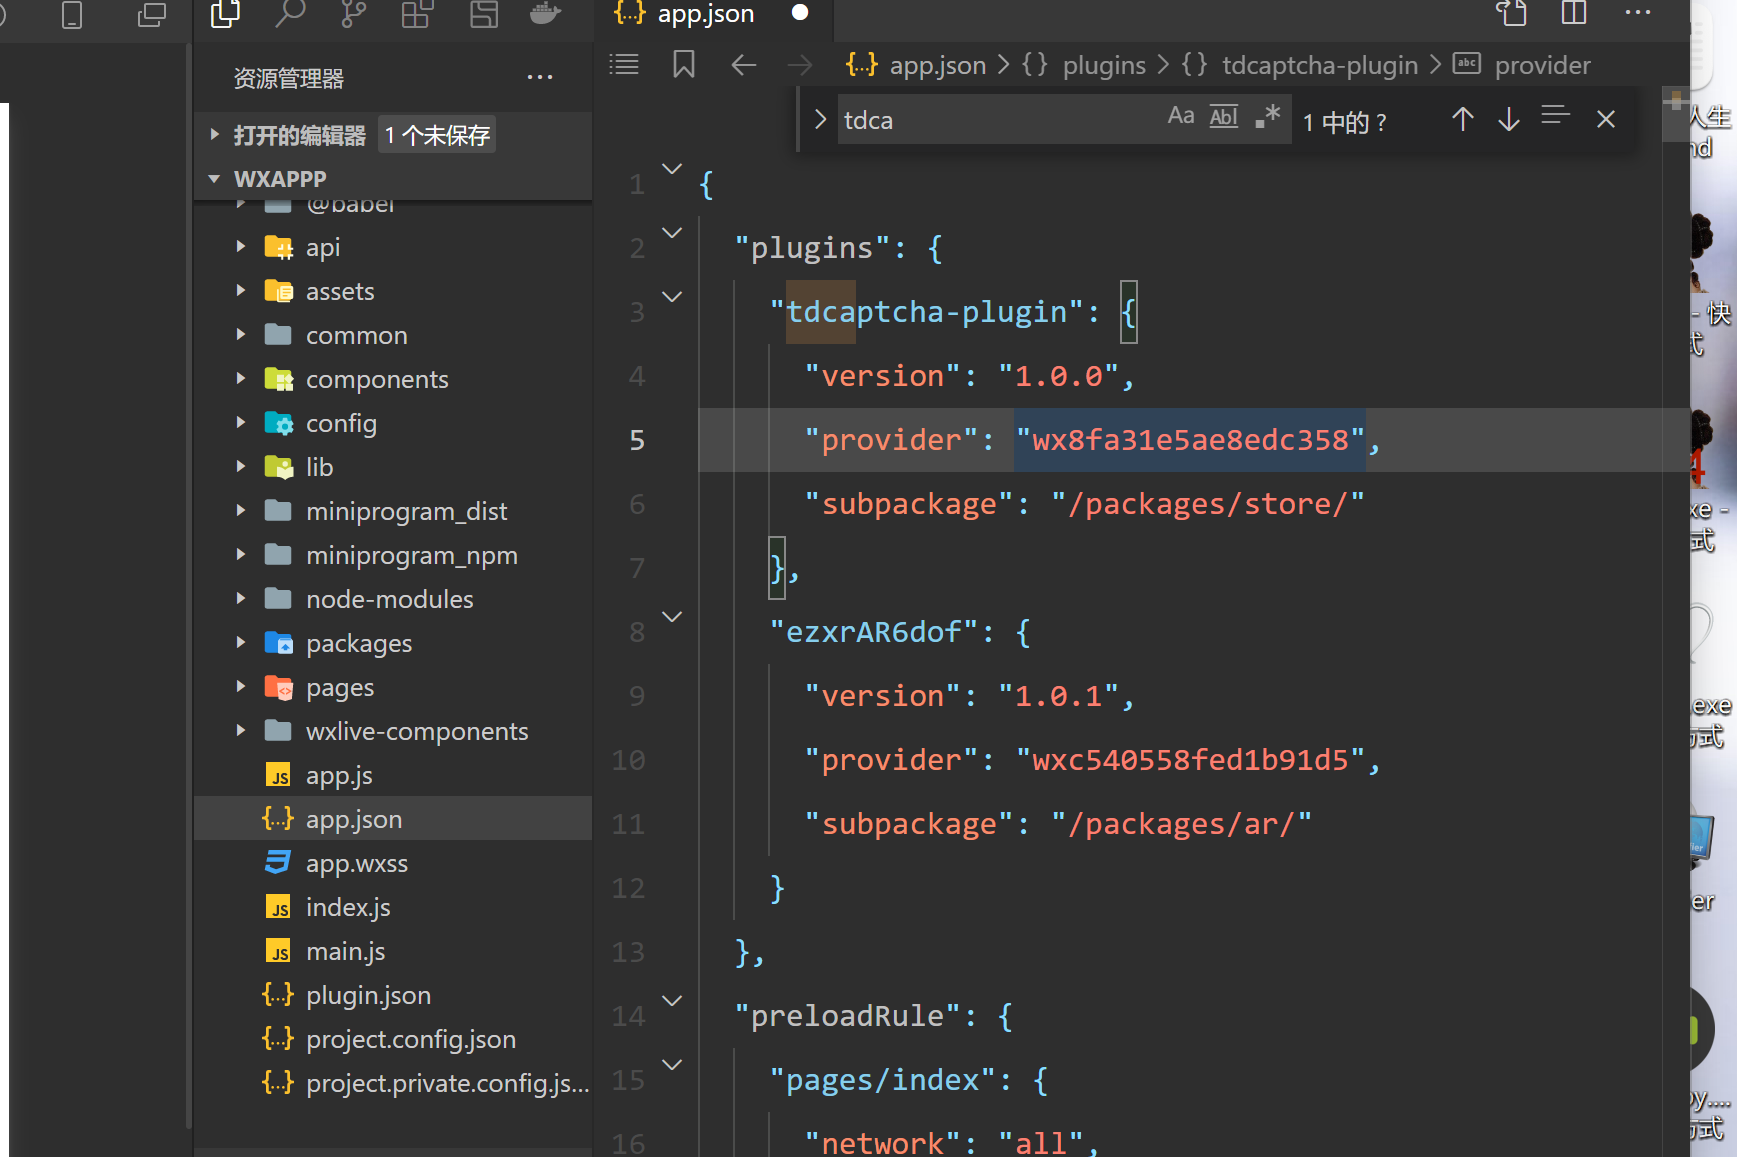Viewport: 1737px width, 1157px height.
Task: Open the Extensions blocks icon
Action: pos(417,13)
